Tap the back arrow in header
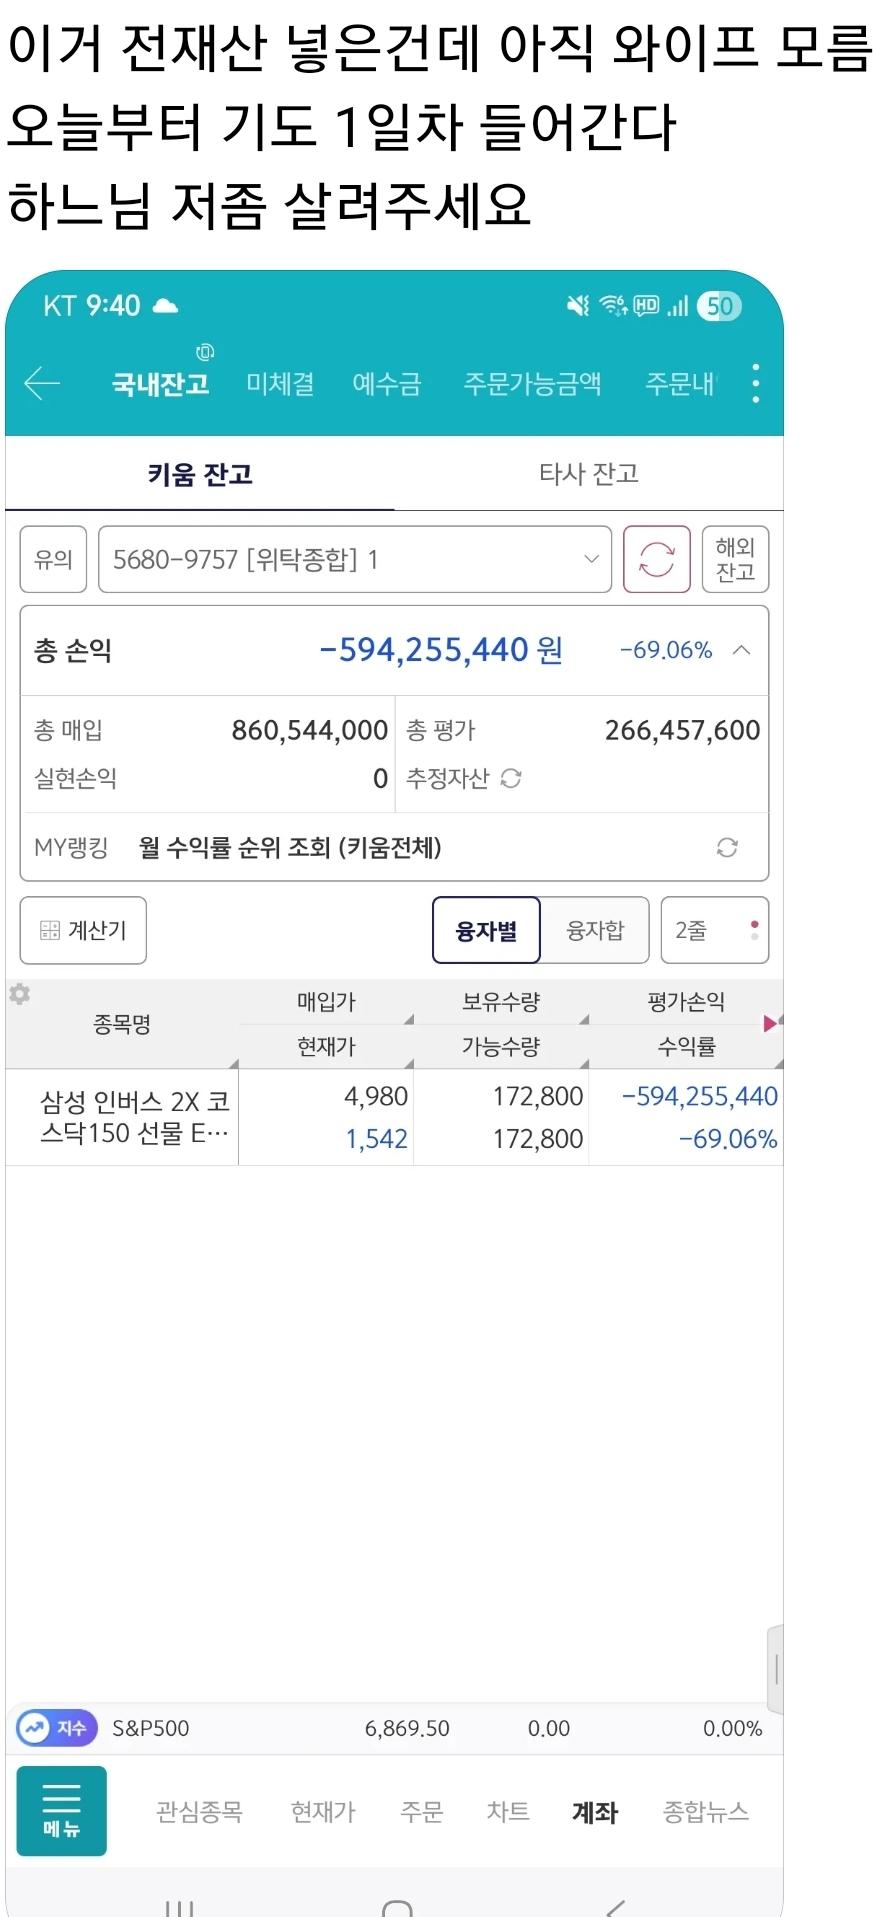This screenshot has width=873, height=1917. click(x=42, y=383)
